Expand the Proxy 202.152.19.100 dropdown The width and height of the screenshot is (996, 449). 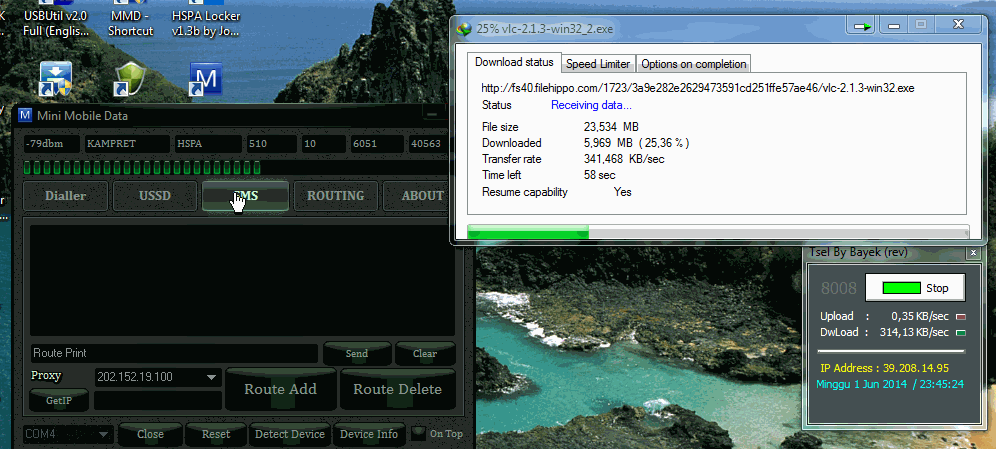coord(211,377)
